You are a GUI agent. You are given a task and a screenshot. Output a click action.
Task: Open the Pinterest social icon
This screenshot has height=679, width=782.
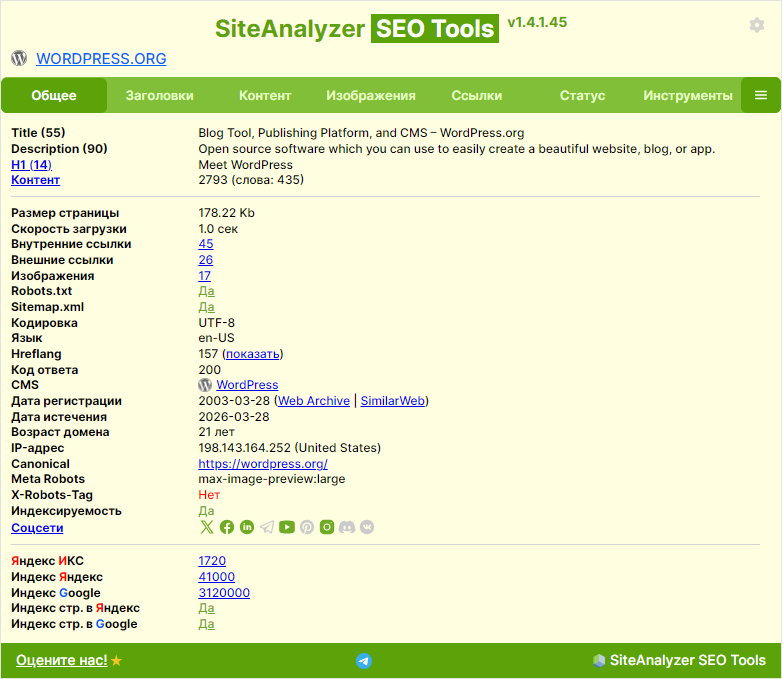(307, 527)
